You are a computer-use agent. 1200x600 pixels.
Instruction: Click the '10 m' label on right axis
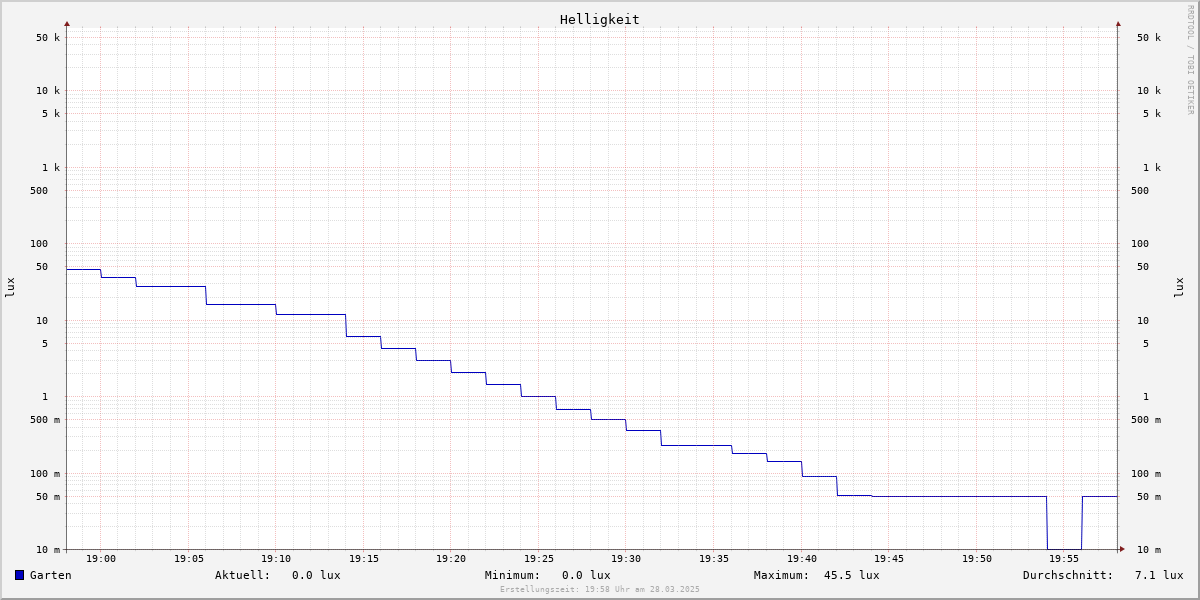click(x=1149, y=550)
